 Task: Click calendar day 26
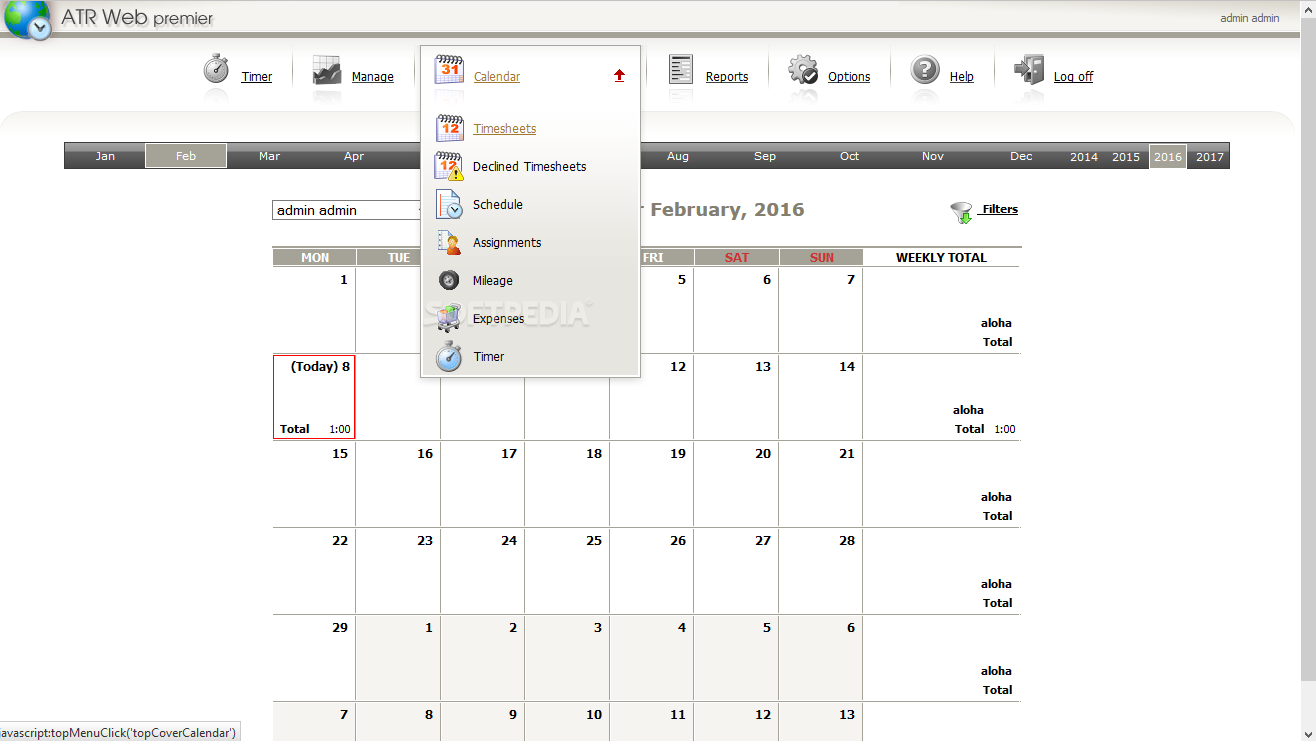click(x=651, y=571)
